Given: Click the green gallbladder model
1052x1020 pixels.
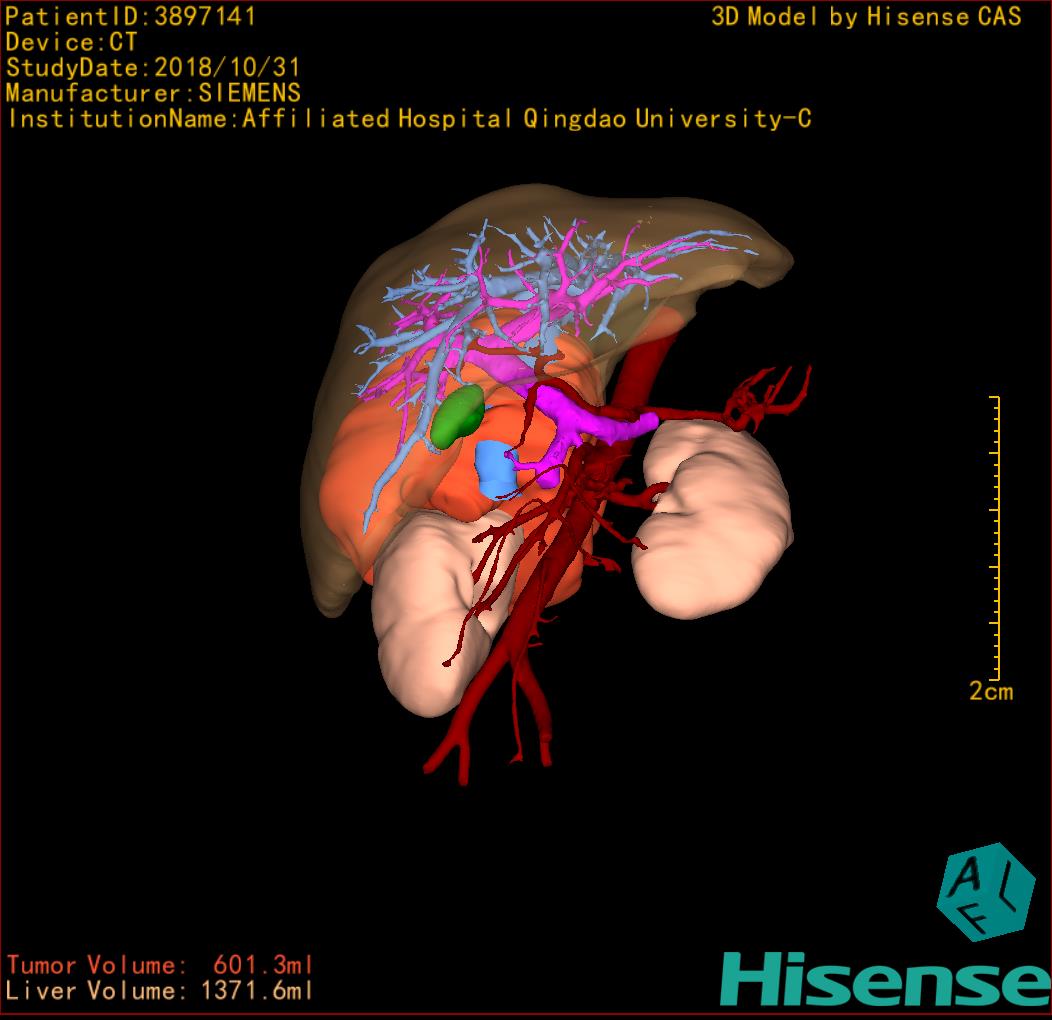Looking at the screenshot, I should [458, 416].
